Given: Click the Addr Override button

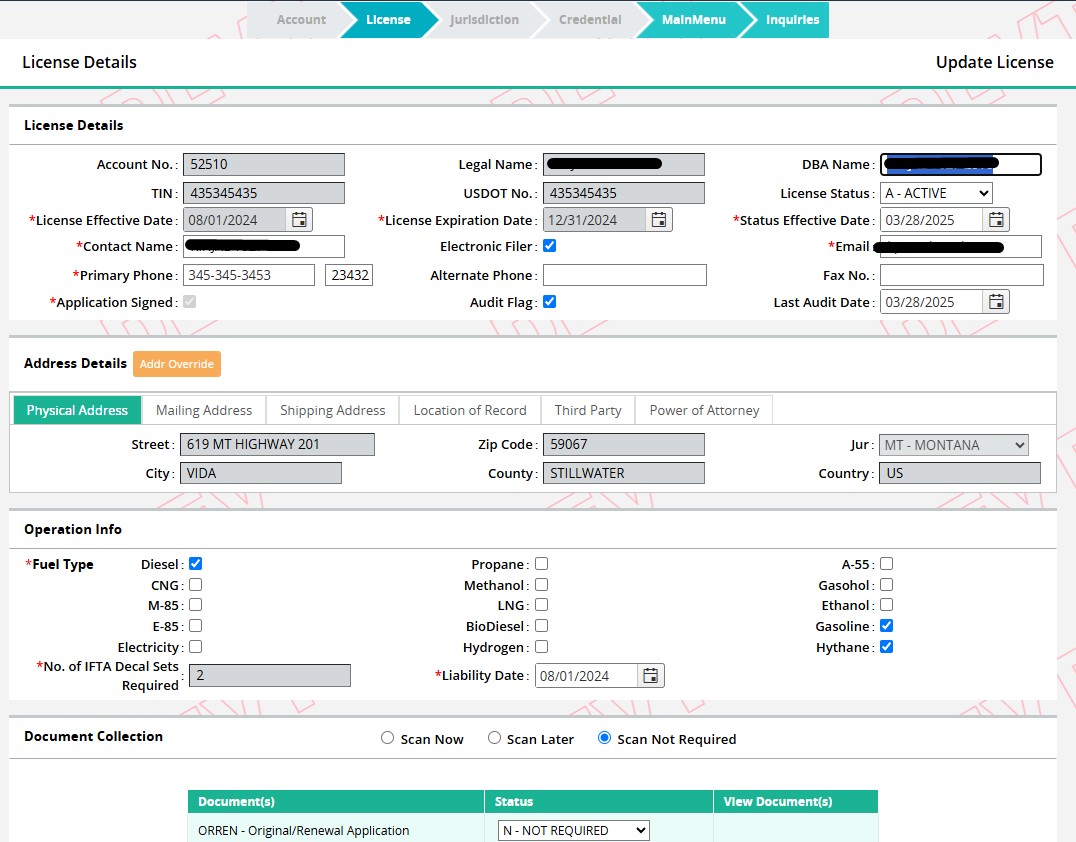Looking at the screenshot, I should pos(177,364).
